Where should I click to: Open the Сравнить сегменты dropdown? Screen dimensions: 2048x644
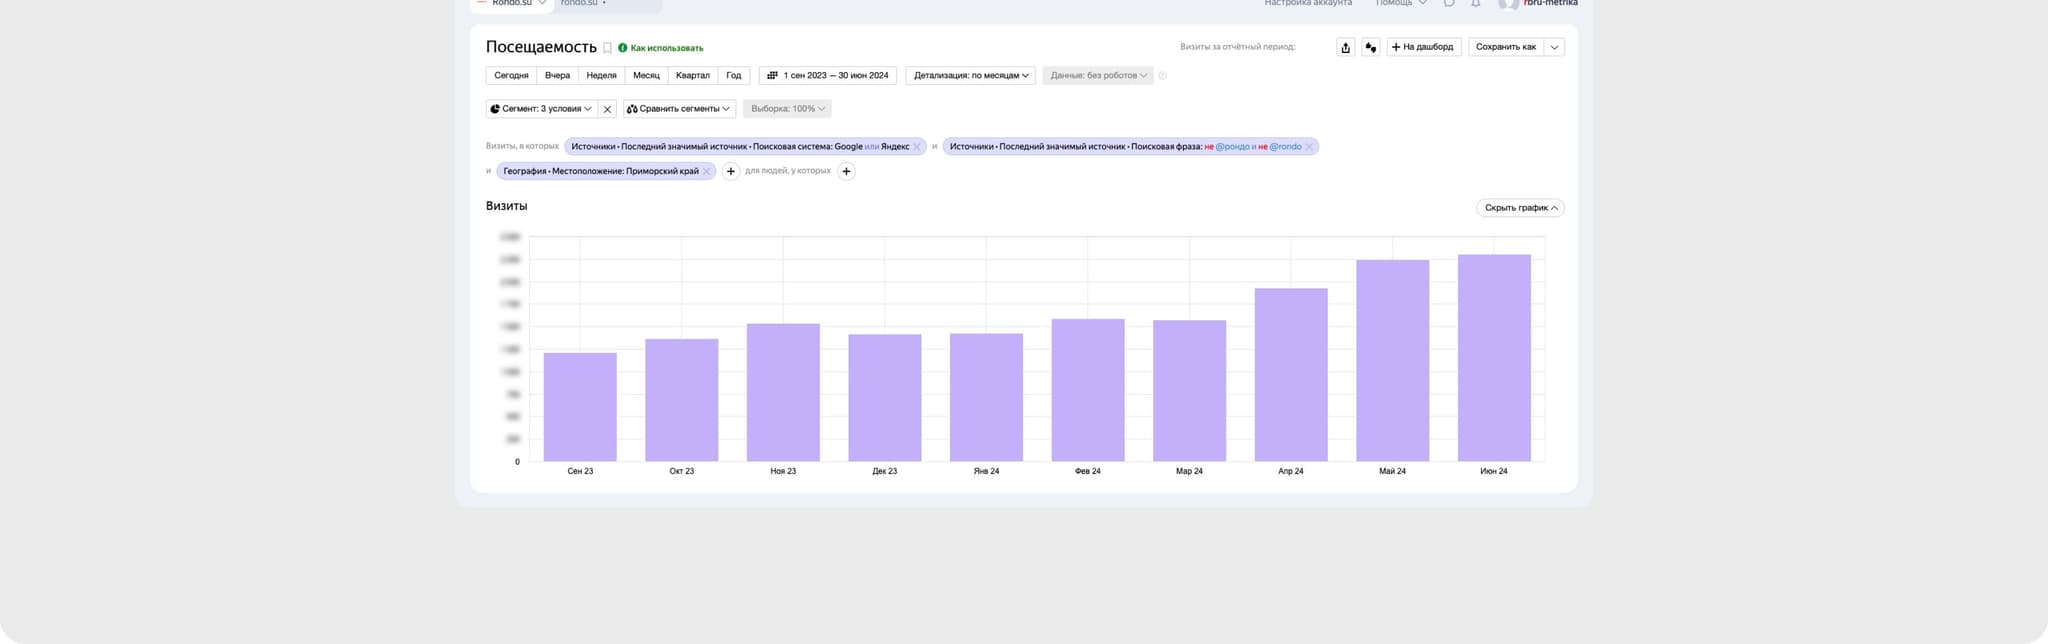coord(679,109)
